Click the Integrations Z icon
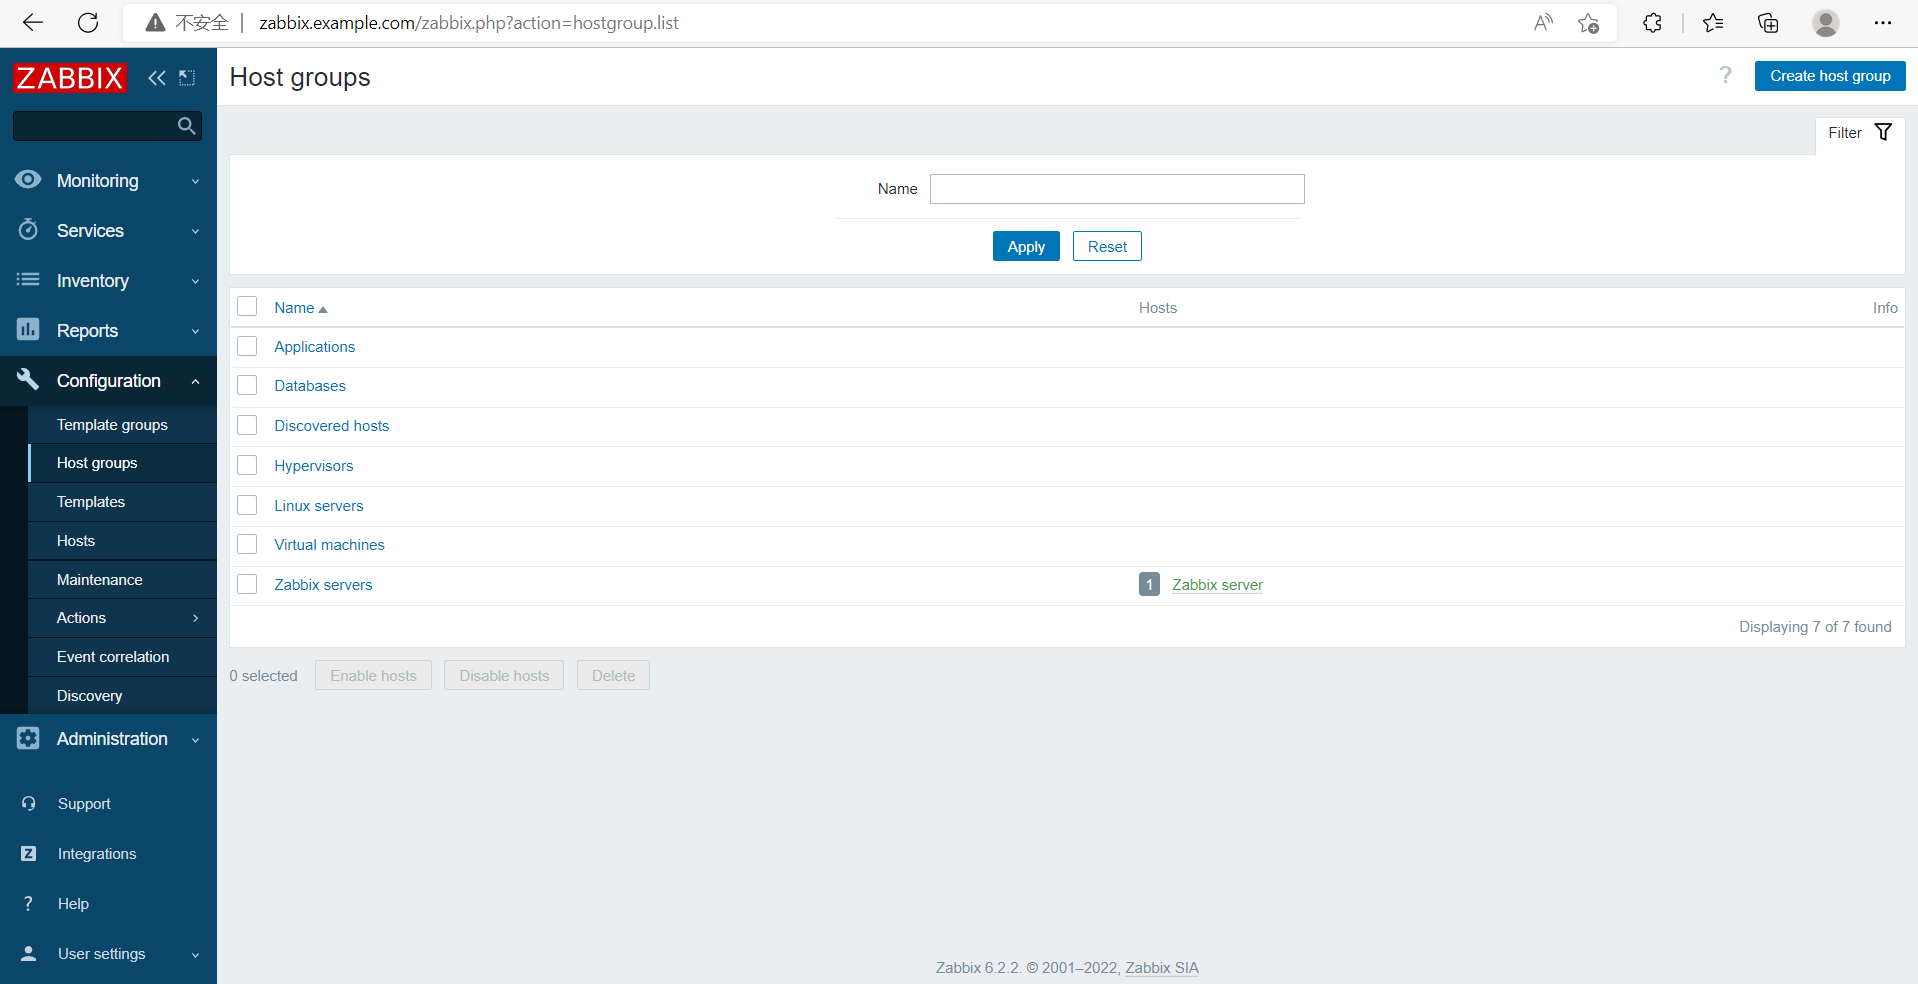 [x=29, y=854]
